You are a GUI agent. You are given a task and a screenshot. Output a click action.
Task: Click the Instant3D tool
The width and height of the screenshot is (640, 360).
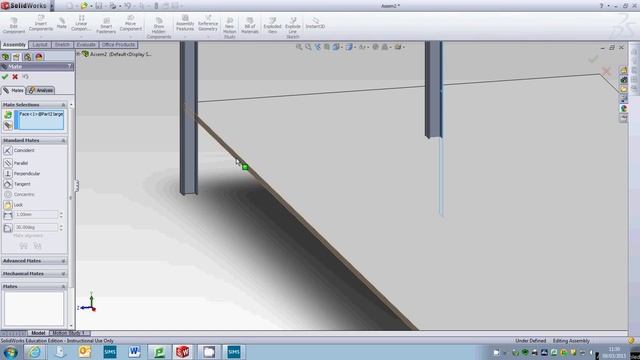[315, 23]
